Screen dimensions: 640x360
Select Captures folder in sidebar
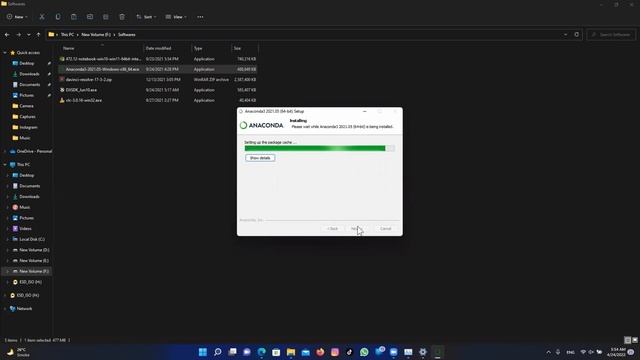(x=27, y=117)
